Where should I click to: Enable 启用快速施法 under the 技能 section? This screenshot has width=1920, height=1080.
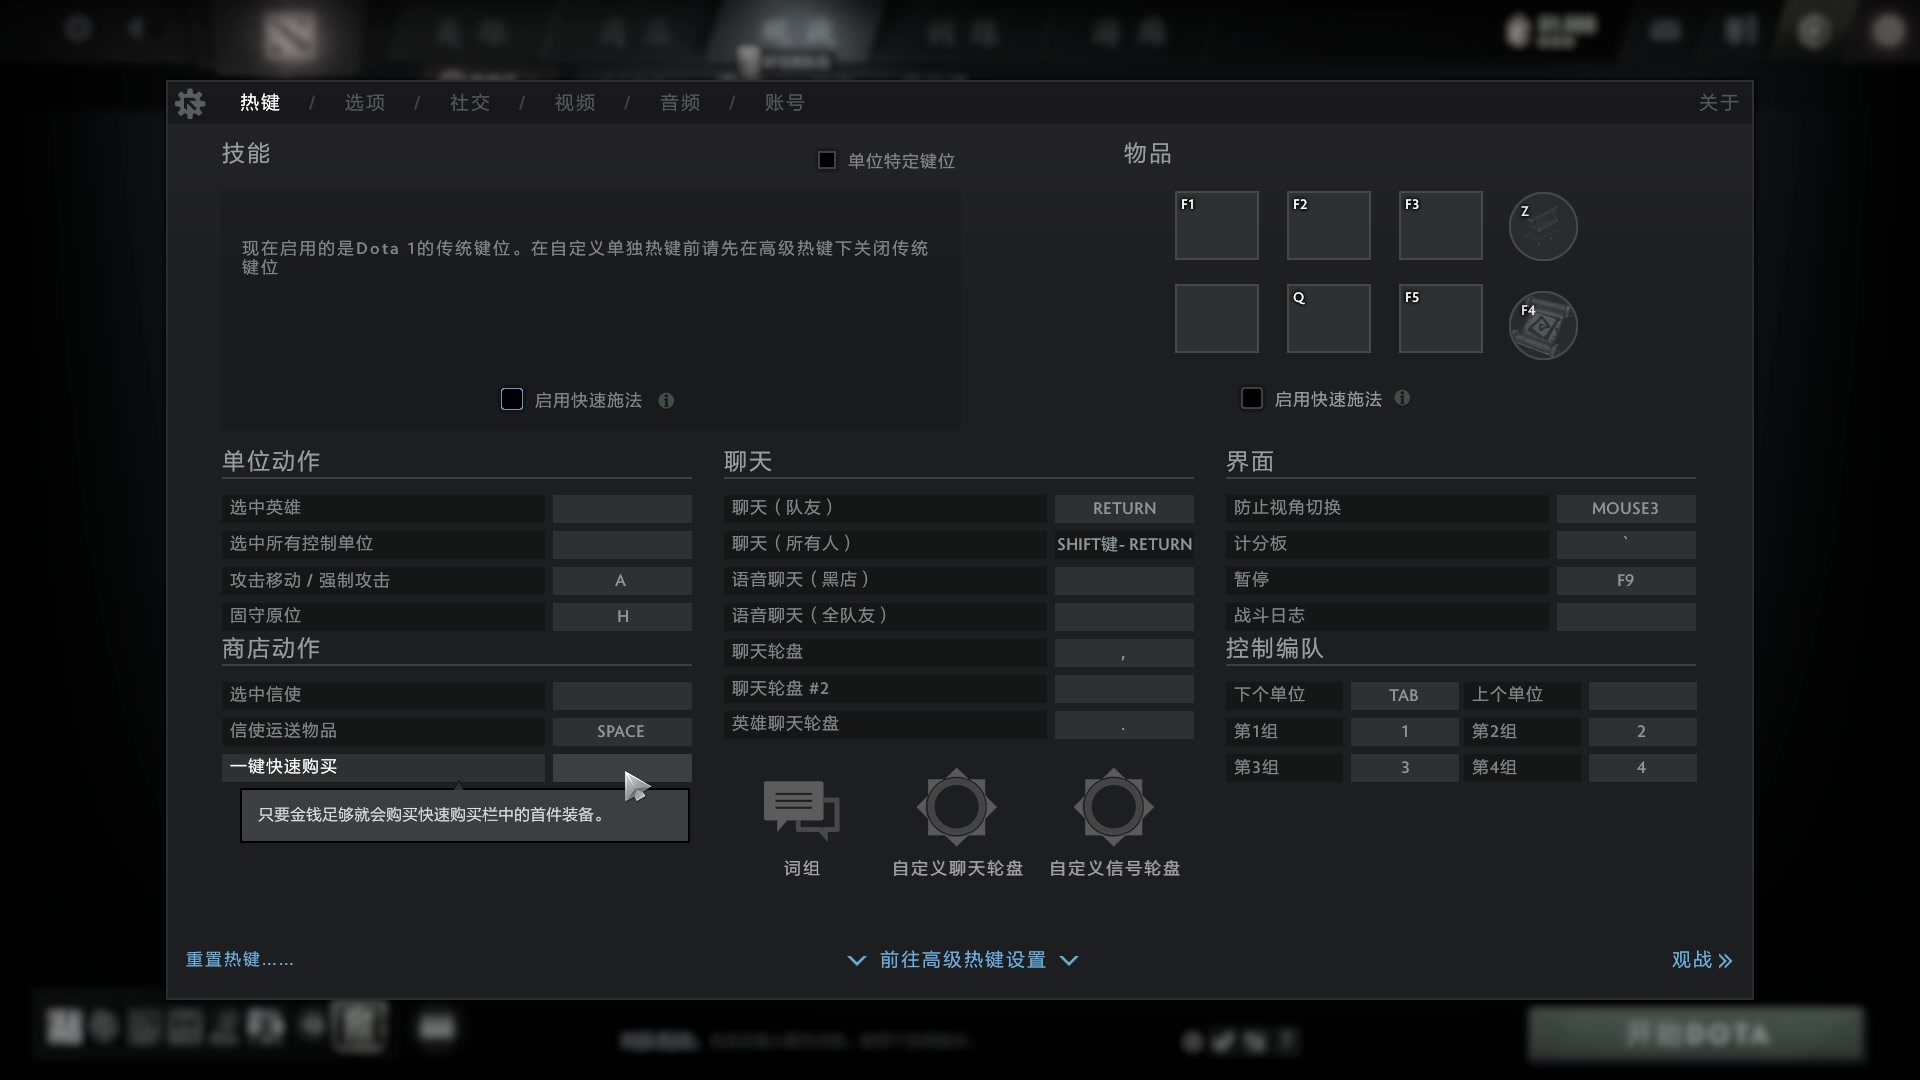(511, 399)
